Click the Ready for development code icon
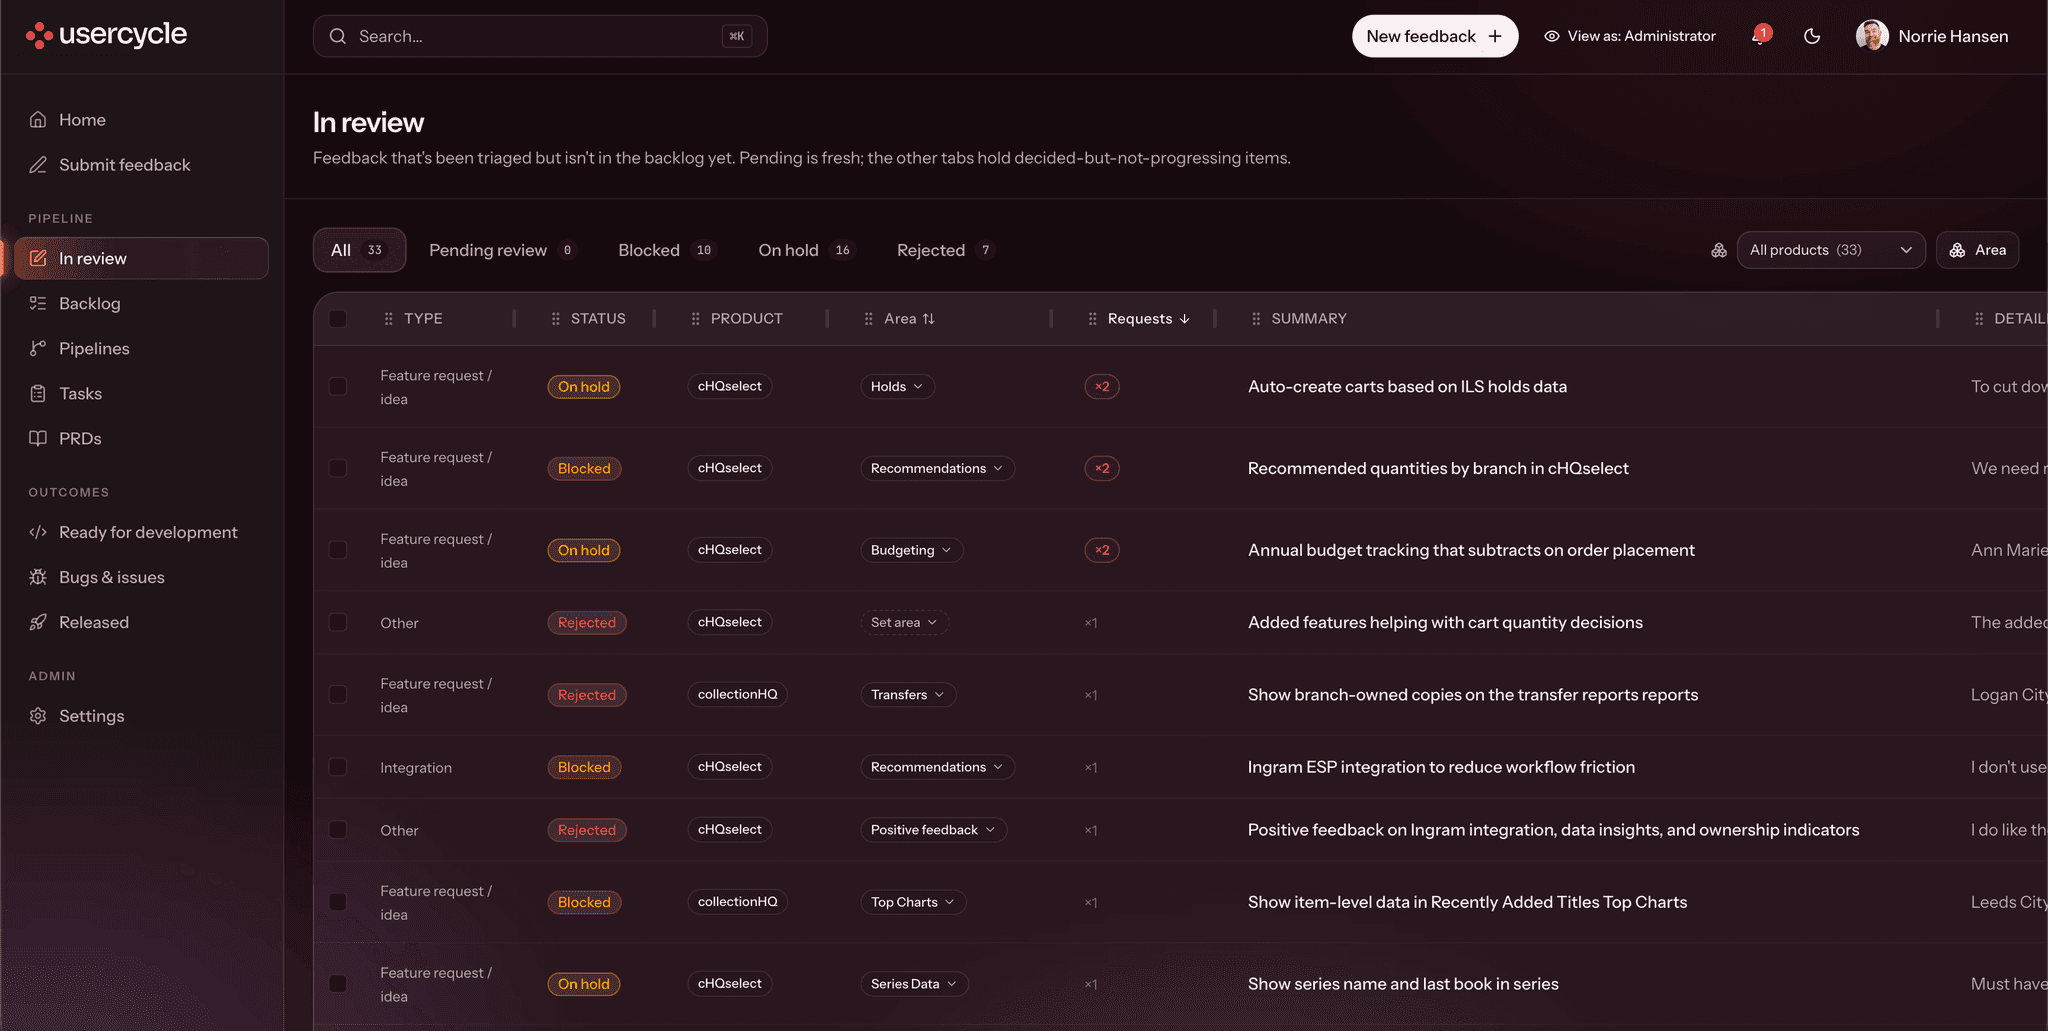The width and height of the screenshot is (2048, 1031). click(x=38, y=532)
